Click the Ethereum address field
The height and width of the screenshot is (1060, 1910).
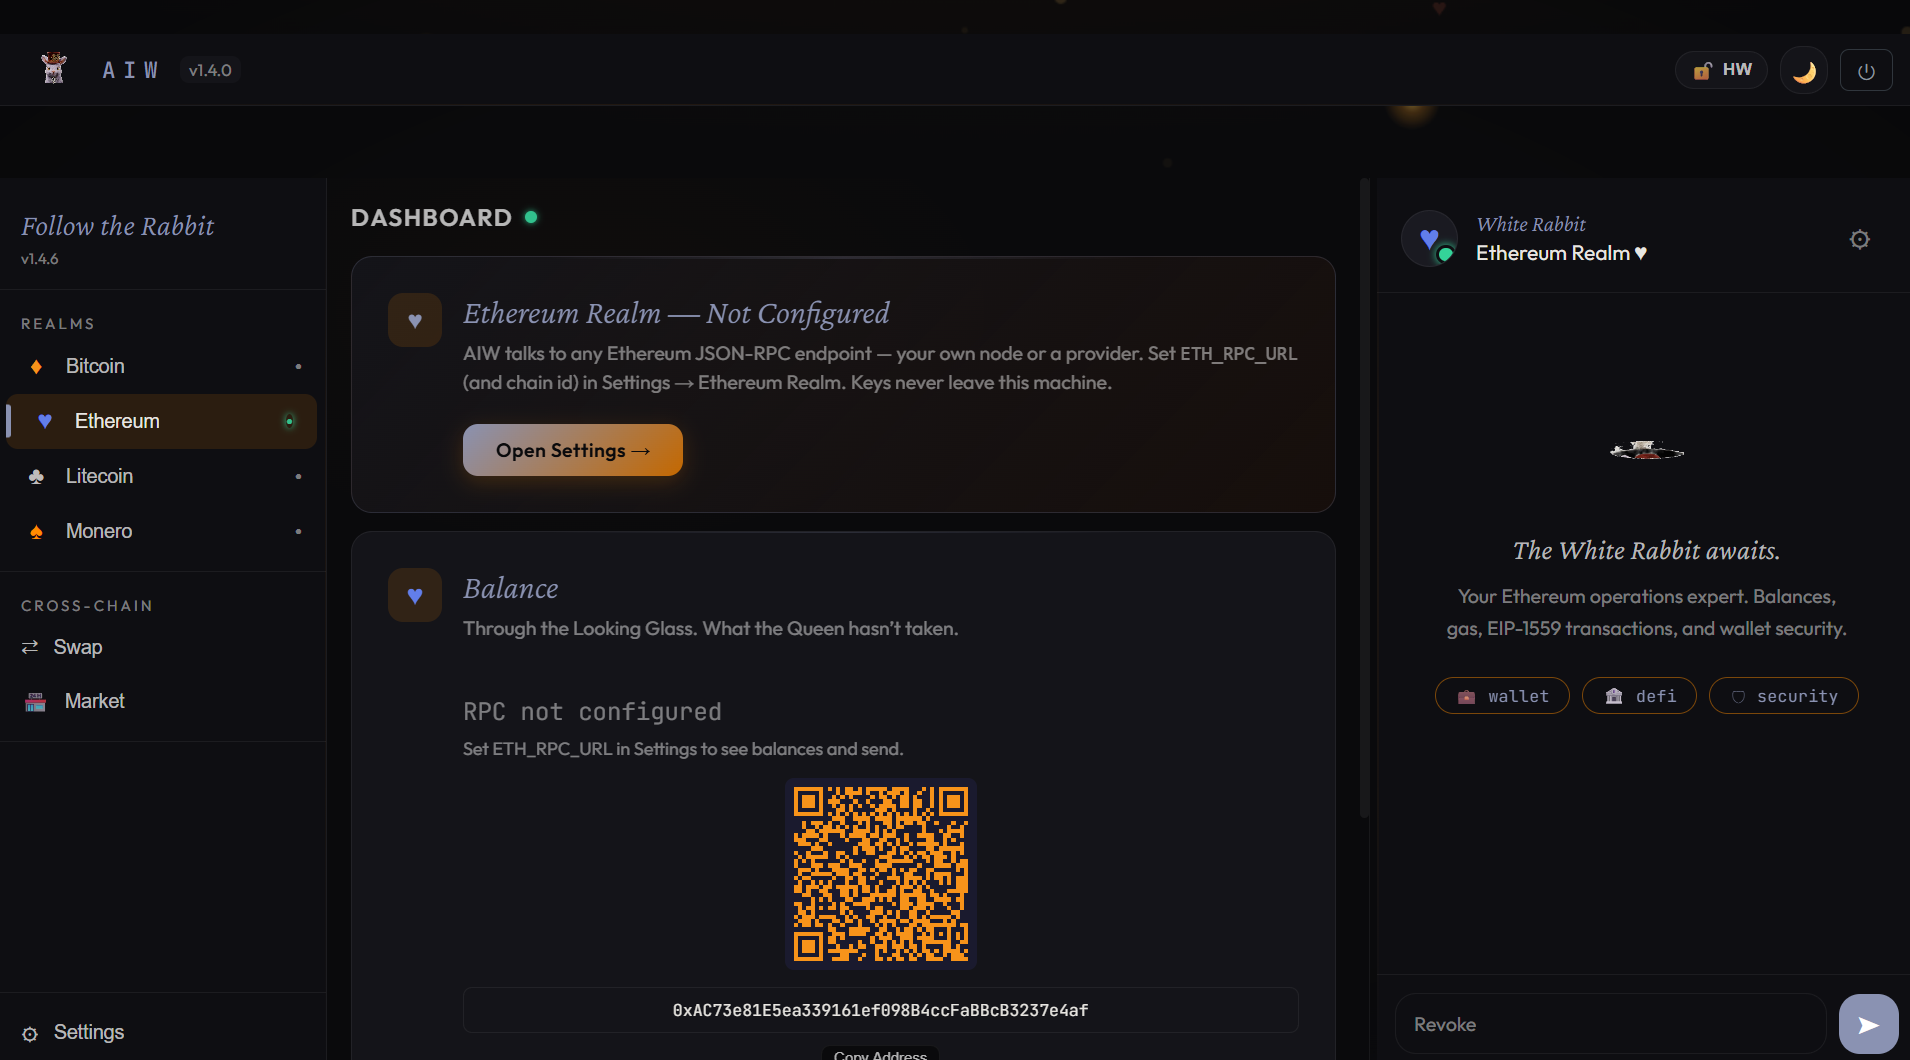click(x=881, y=1010)
